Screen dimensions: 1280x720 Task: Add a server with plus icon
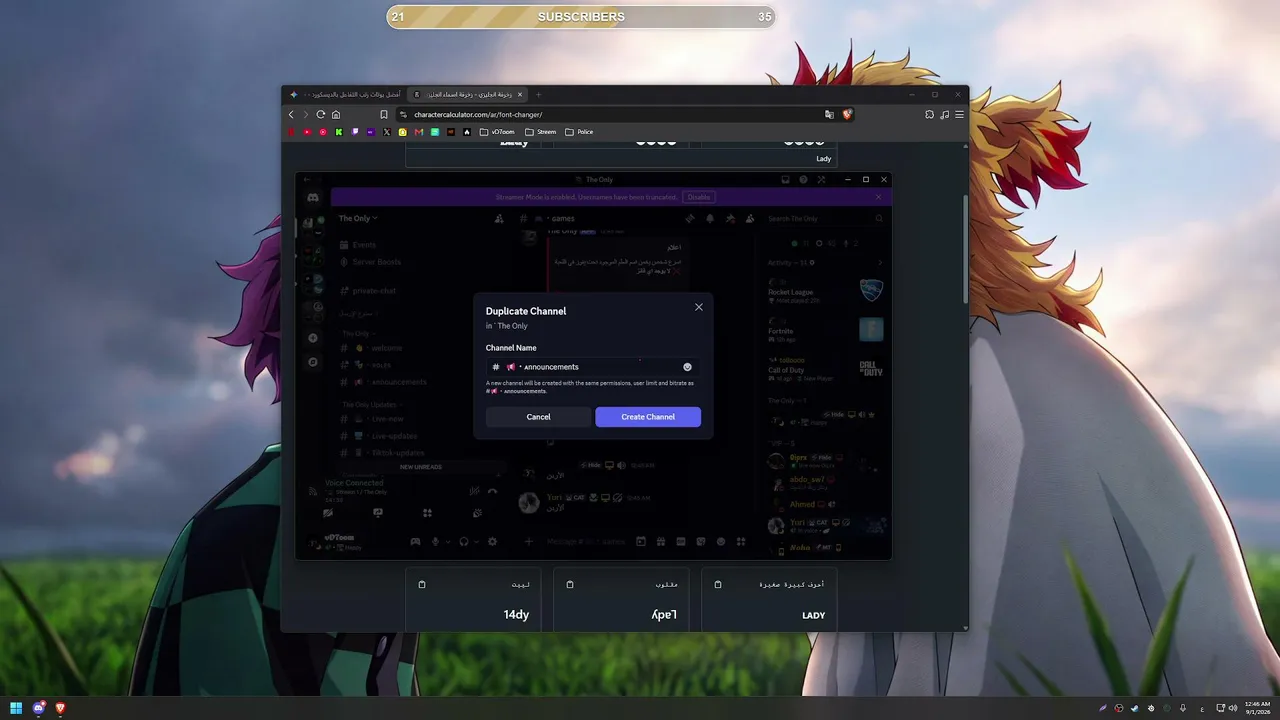click(x=313, y=338)
